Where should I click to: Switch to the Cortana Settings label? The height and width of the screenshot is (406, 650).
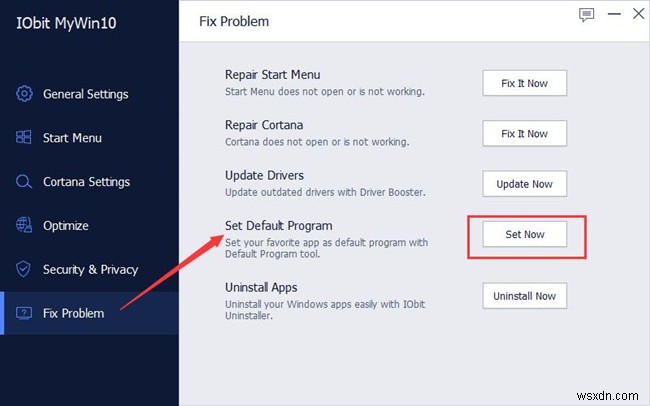pyautogui.click(x=86, y=182)
